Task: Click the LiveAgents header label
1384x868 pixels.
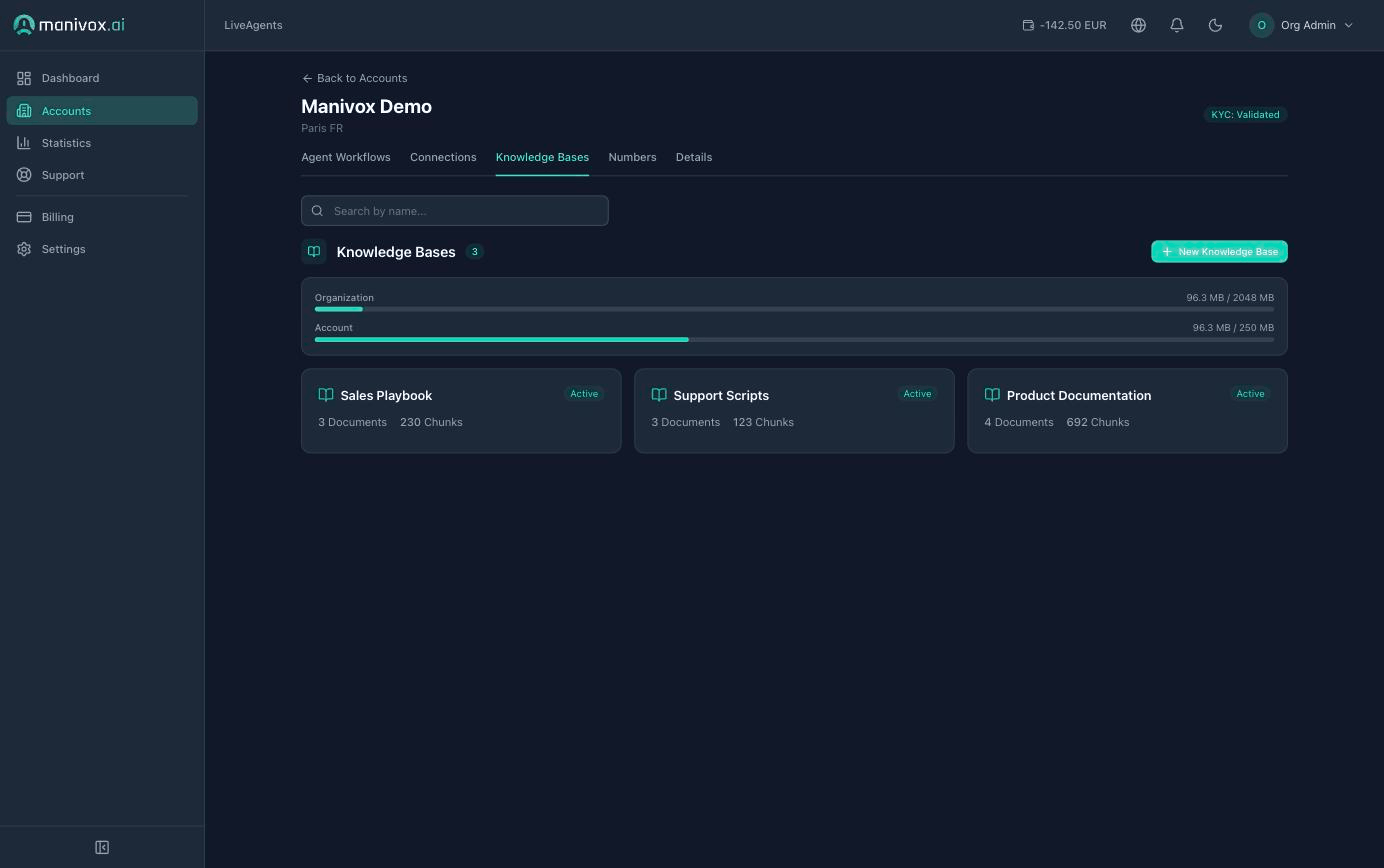Action: point(253,25)
